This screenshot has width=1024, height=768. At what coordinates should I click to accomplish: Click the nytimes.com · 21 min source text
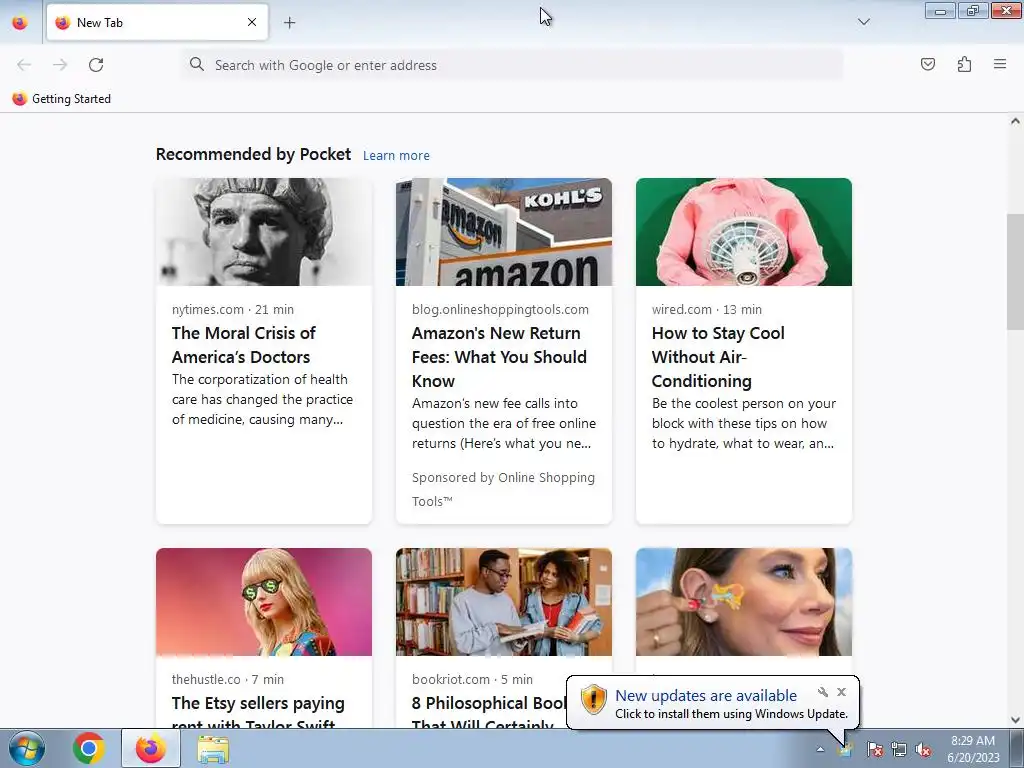[x=232, y=310]
